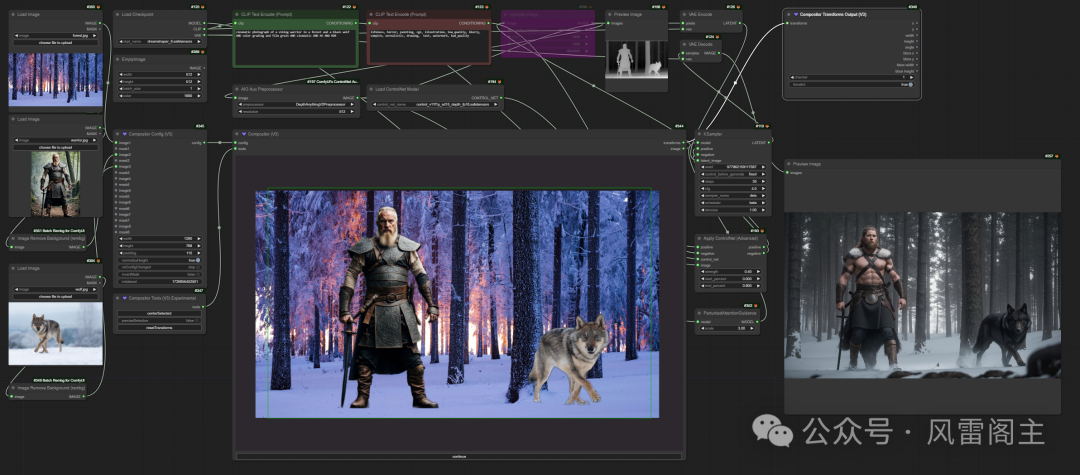
Task: Open image selector showing forest.jpg
Action: 56,35
